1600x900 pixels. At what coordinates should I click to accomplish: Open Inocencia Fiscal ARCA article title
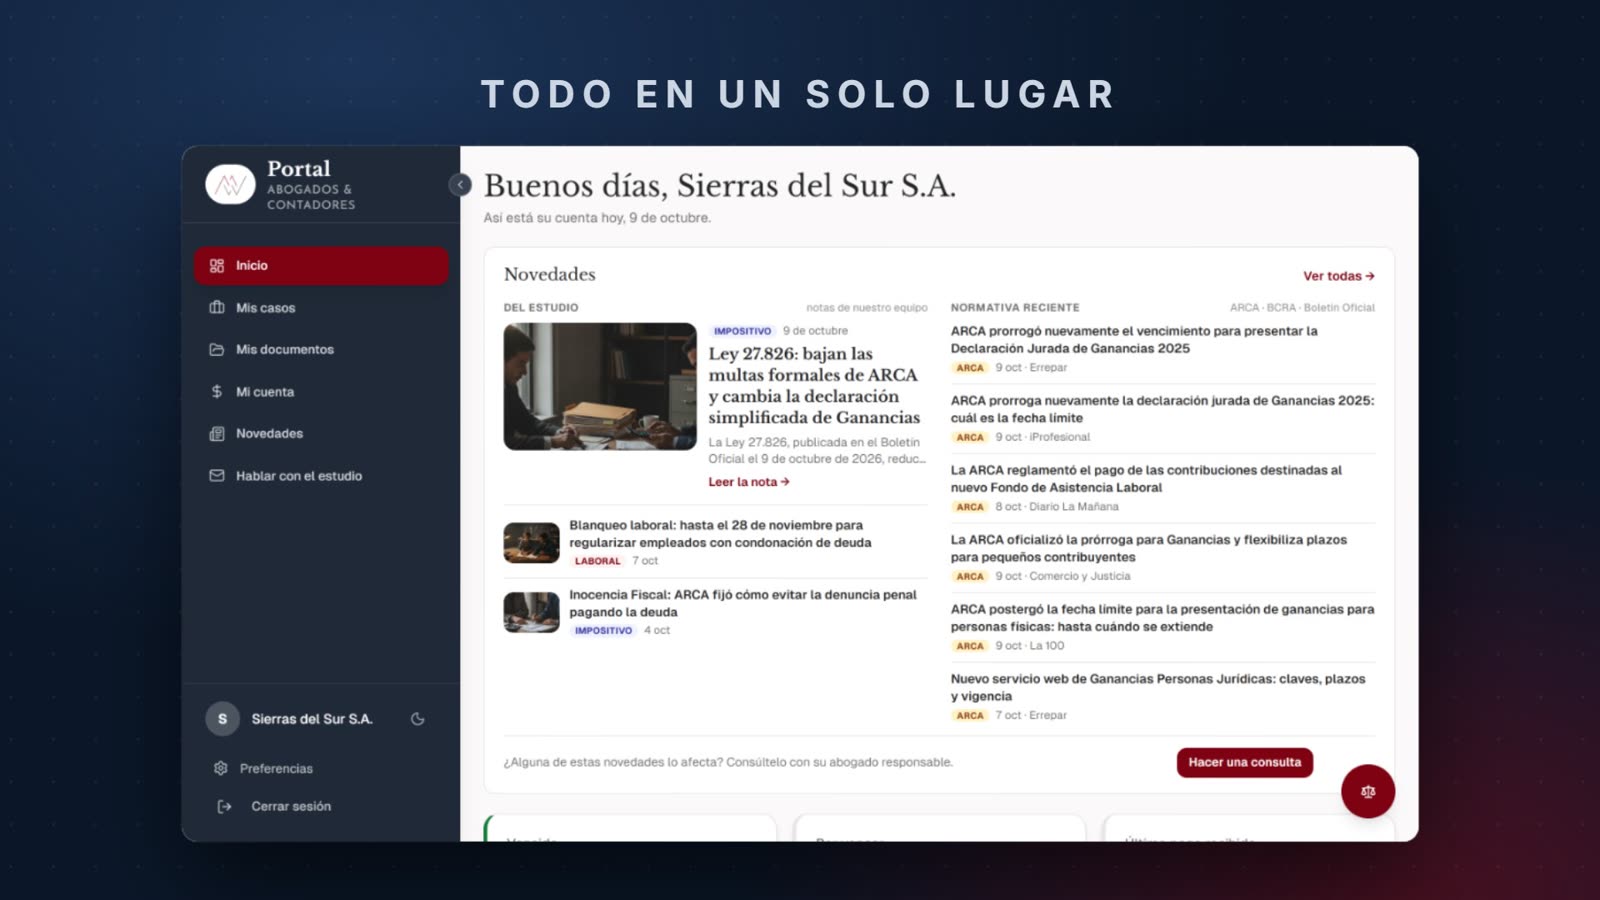pyautogui.click(x=743, y=603)
